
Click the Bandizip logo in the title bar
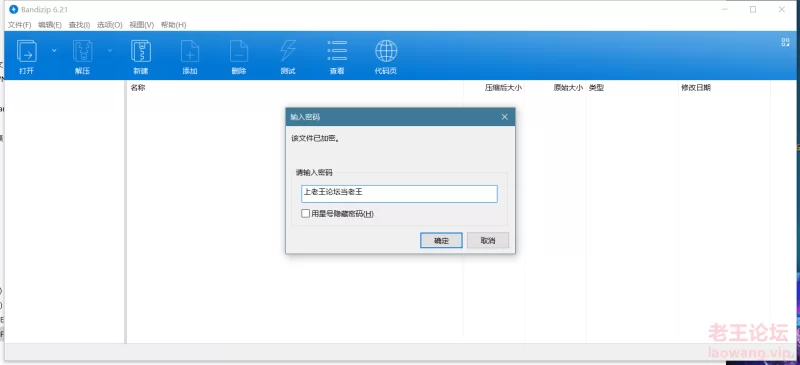(13, 9)
